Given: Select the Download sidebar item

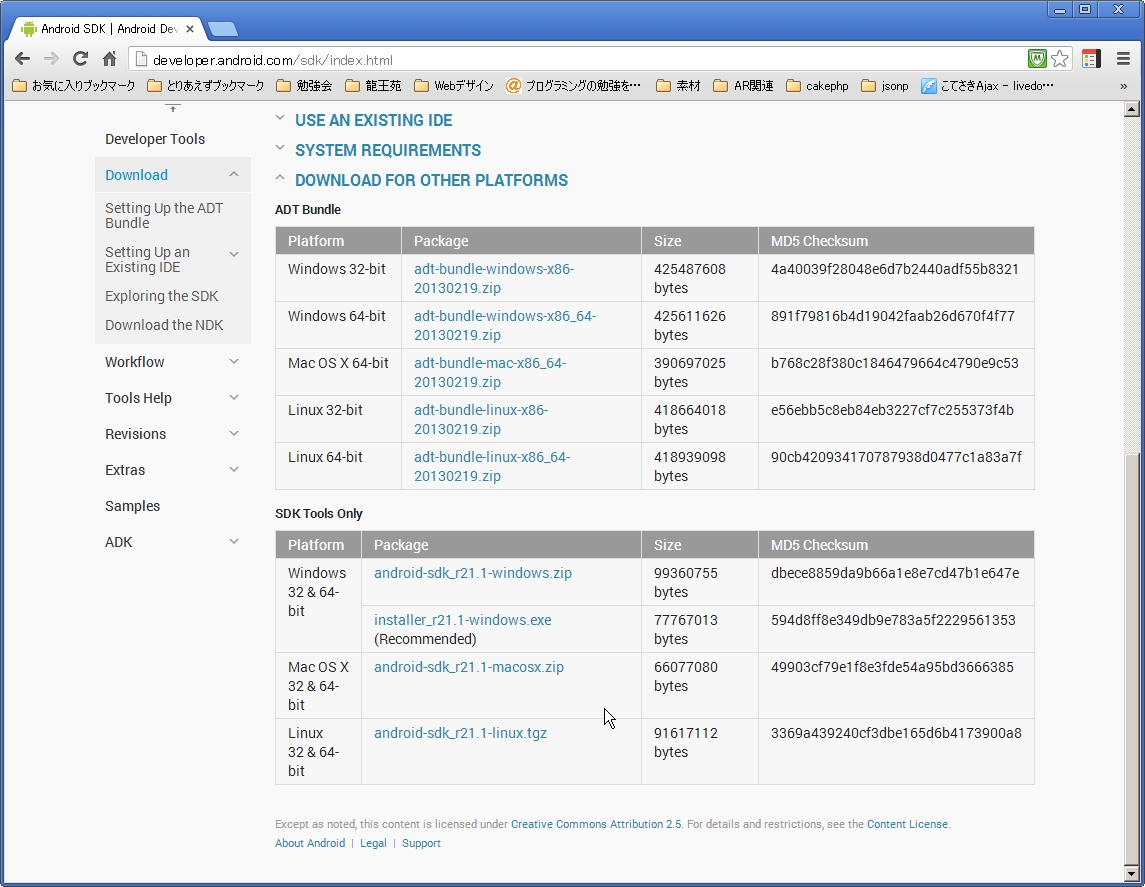Looking at the screenshot, I should tap(137, 175).
